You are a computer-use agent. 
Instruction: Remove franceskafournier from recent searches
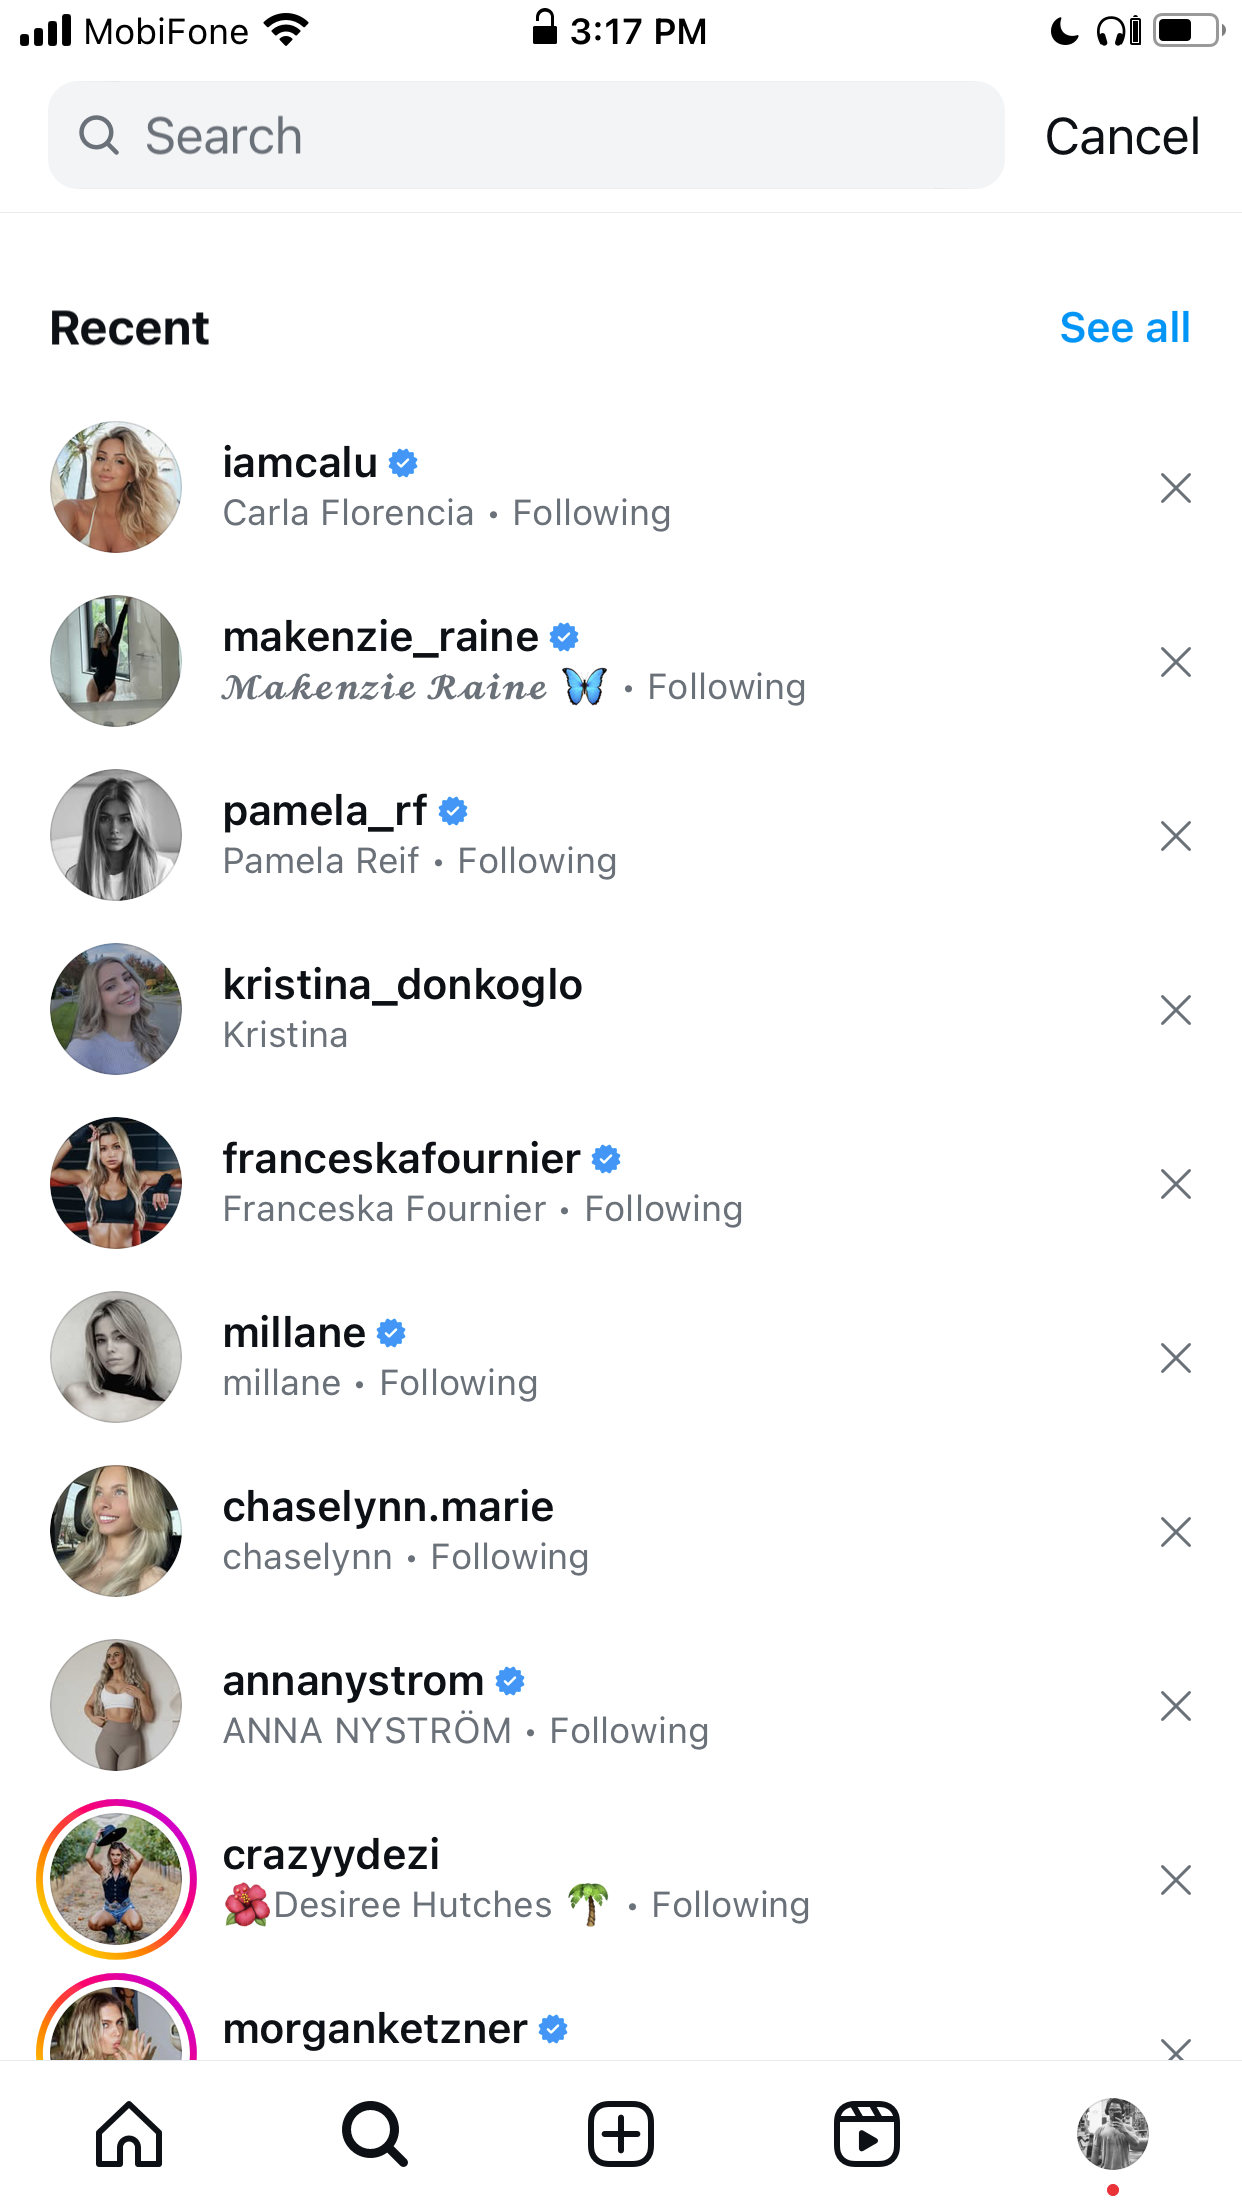coord(1176,1184)
